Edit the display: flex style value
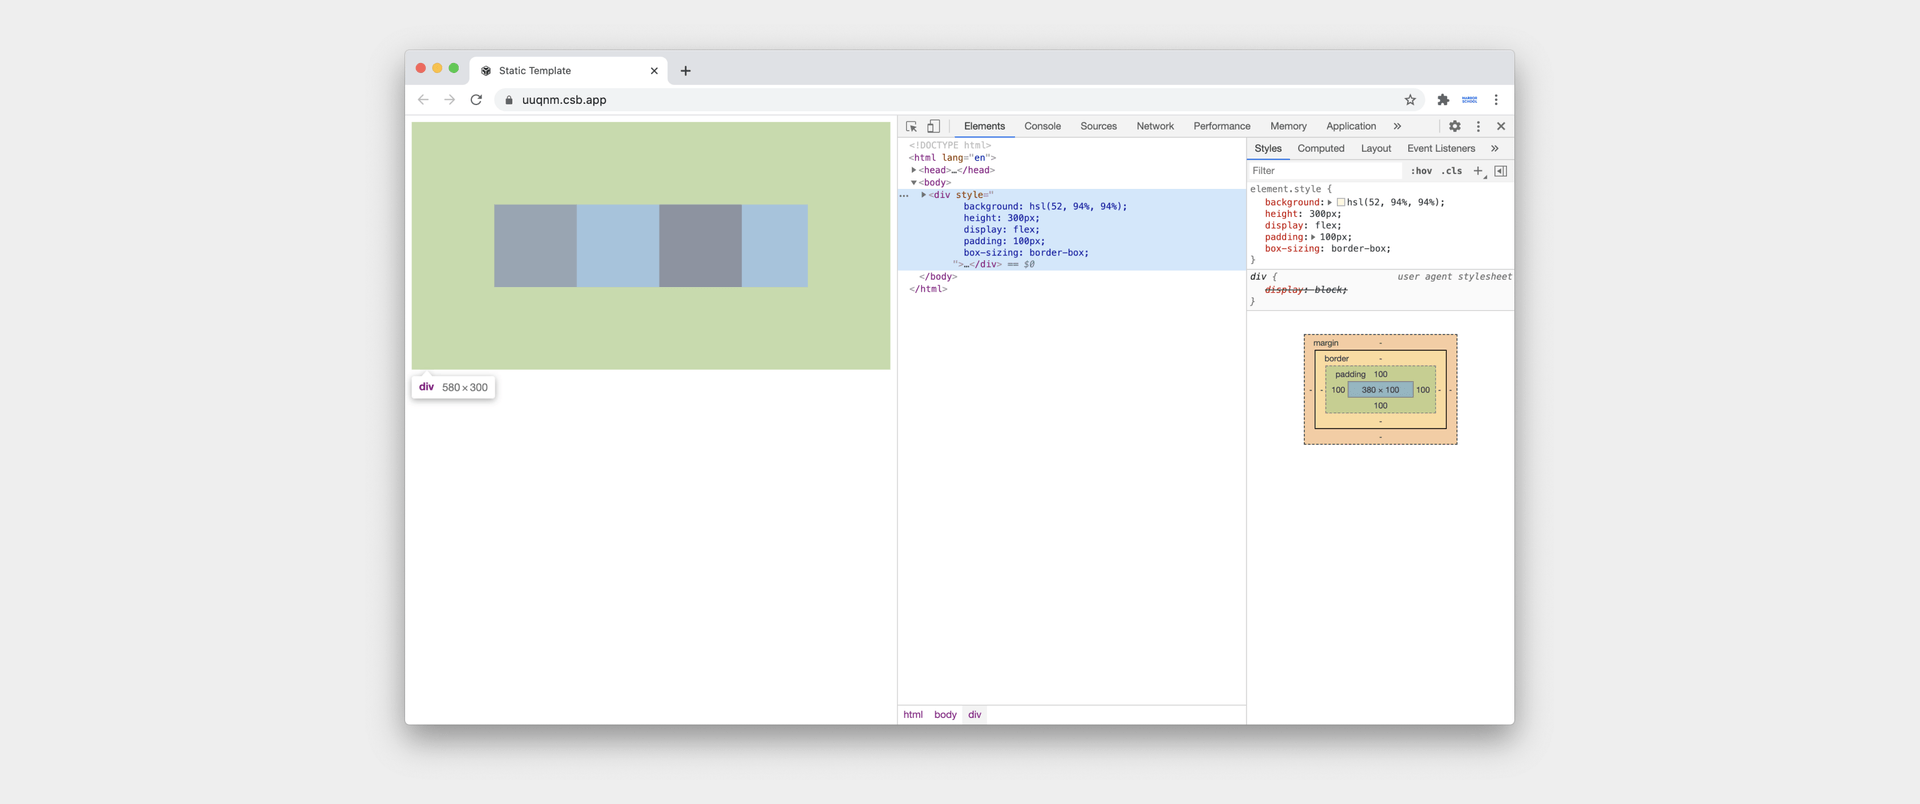1920x804 pixels. click(1328, 226)
